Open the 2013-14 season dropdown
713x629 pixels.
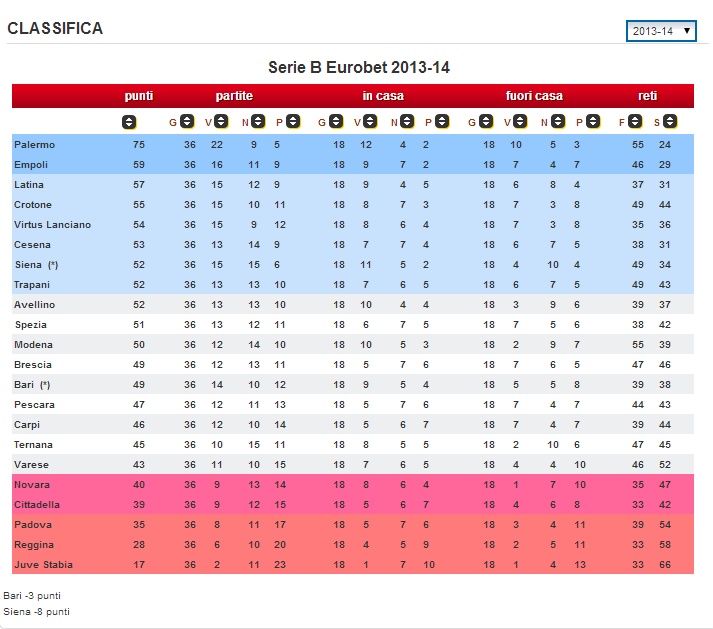click(661, 31)
